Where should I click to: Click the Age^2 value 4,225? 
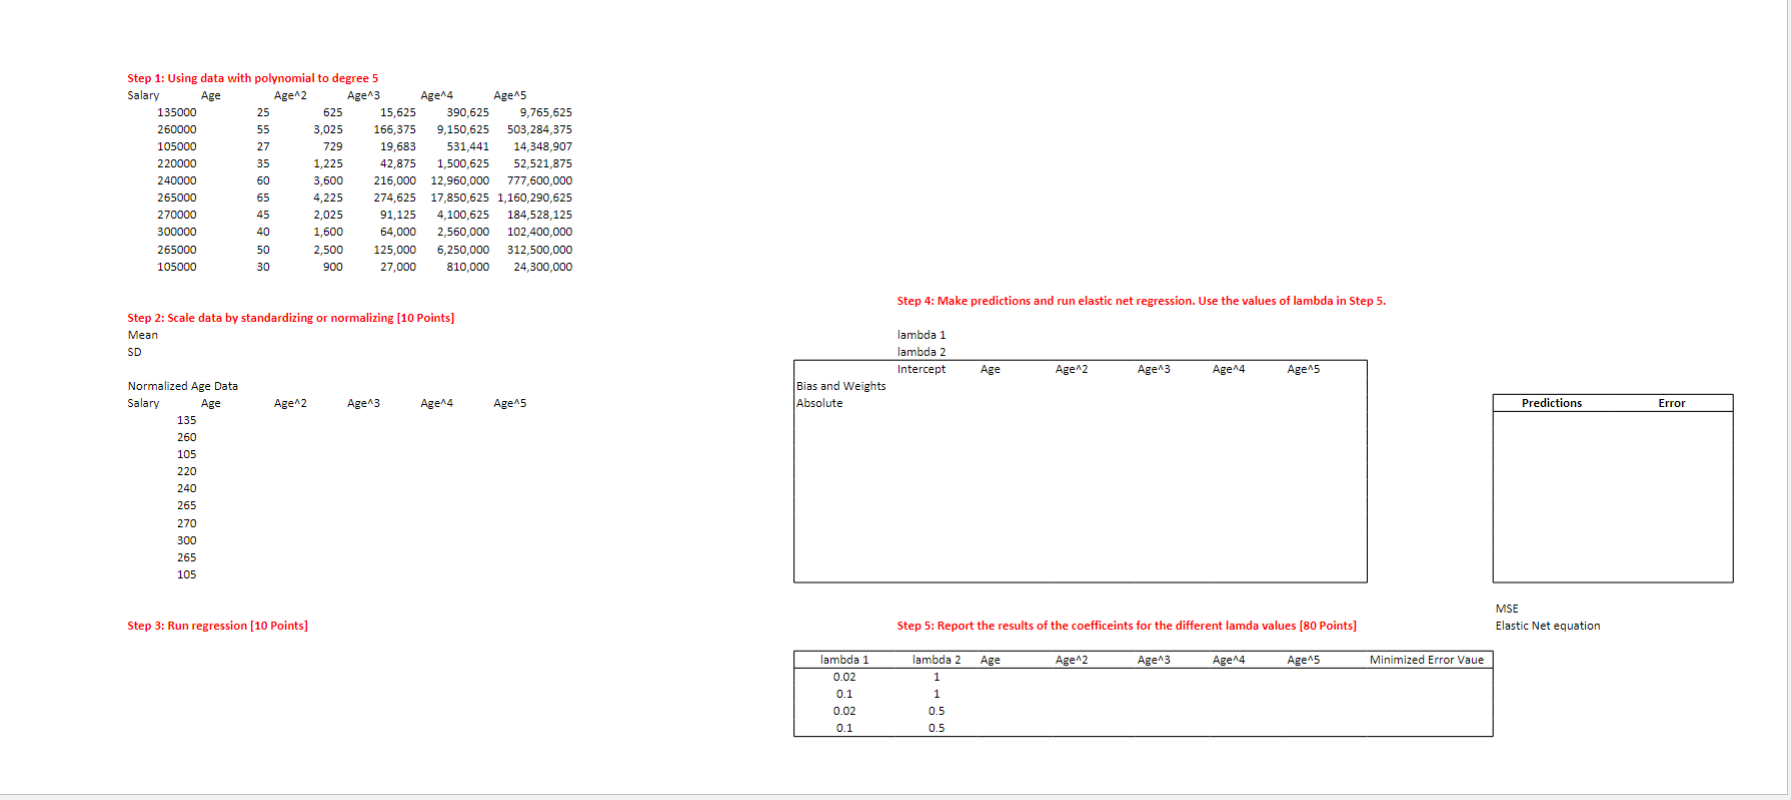(328, 197)
